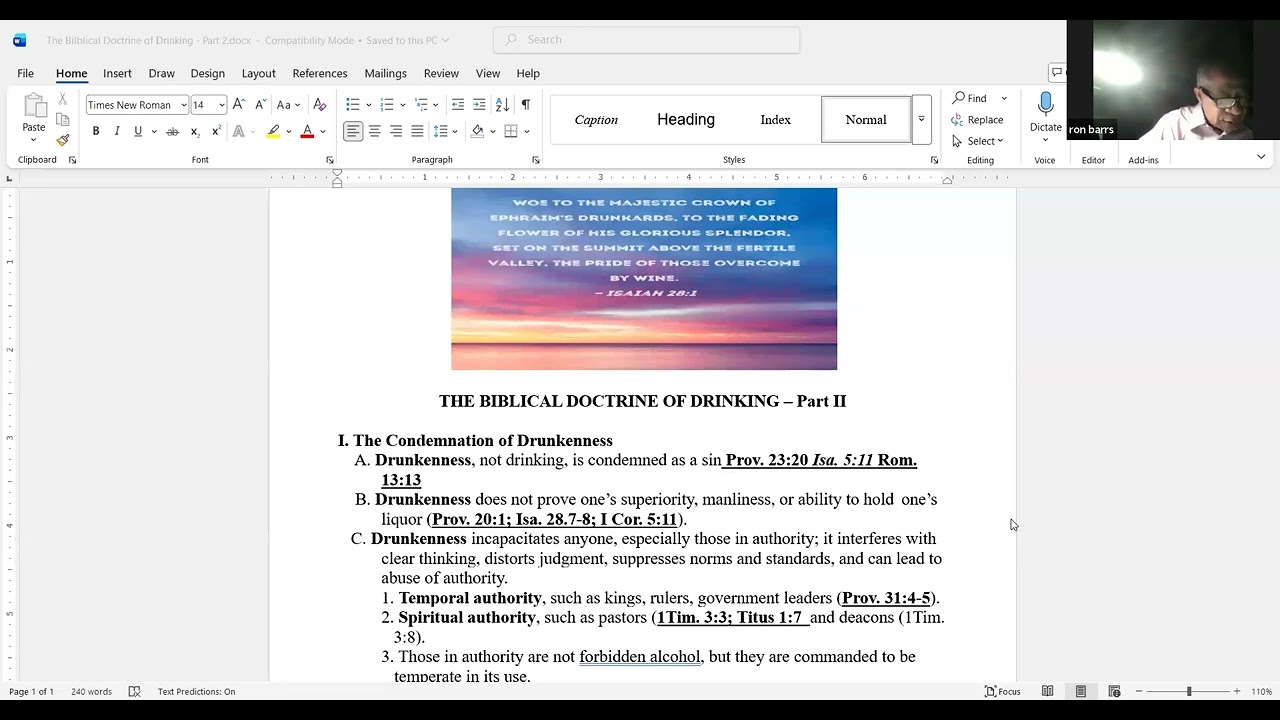Viewport: 1280px width, 720px height.
Task: Click the proofing errors book icon
Action: (134, 691)
